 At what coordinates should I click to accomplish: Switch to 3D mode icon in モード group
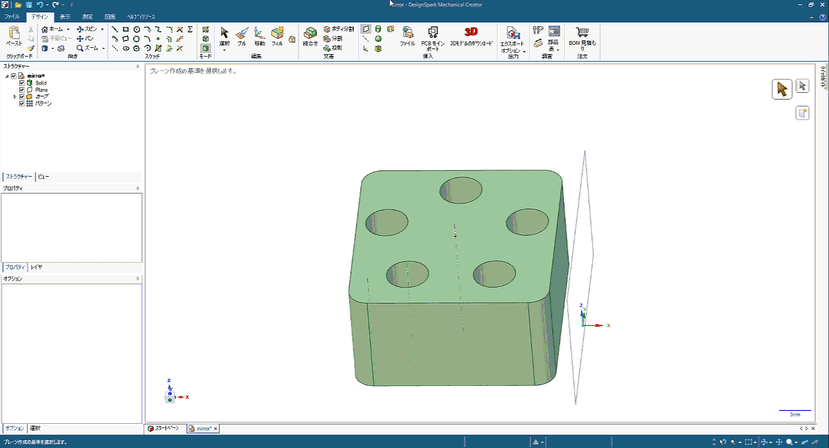pyautogui.click(x=206, y=48)
